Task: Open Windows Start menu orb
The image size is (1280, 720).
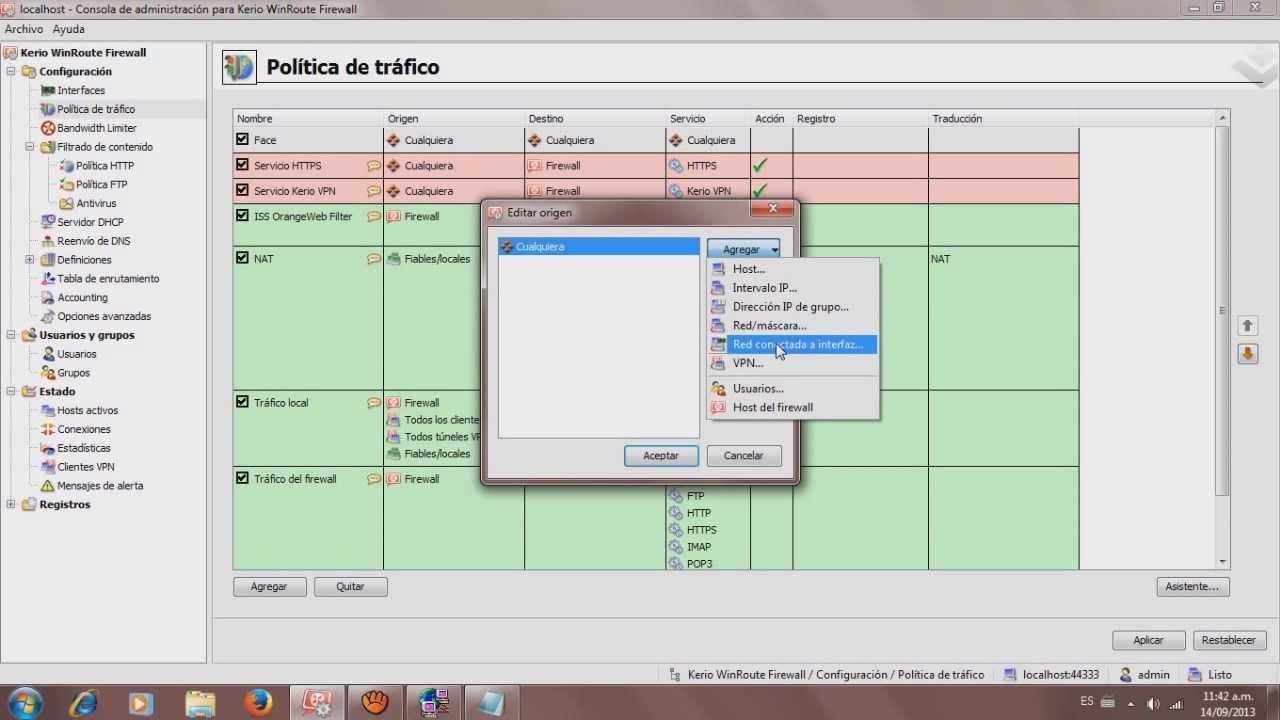Action: click(x=24, y=703)
